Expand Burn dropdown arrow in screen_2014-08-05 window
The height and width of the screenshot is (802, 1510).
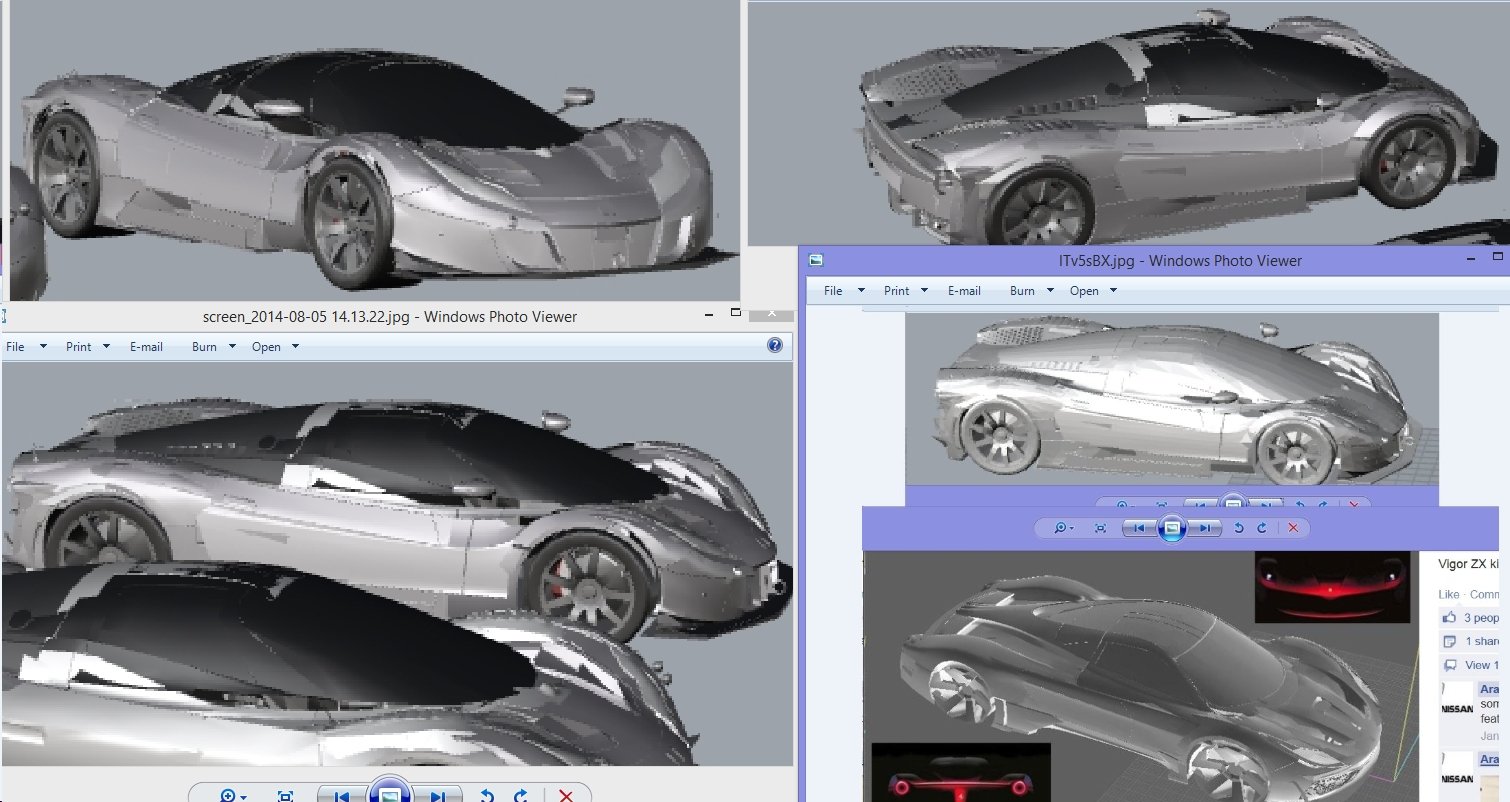coord(232,347)
